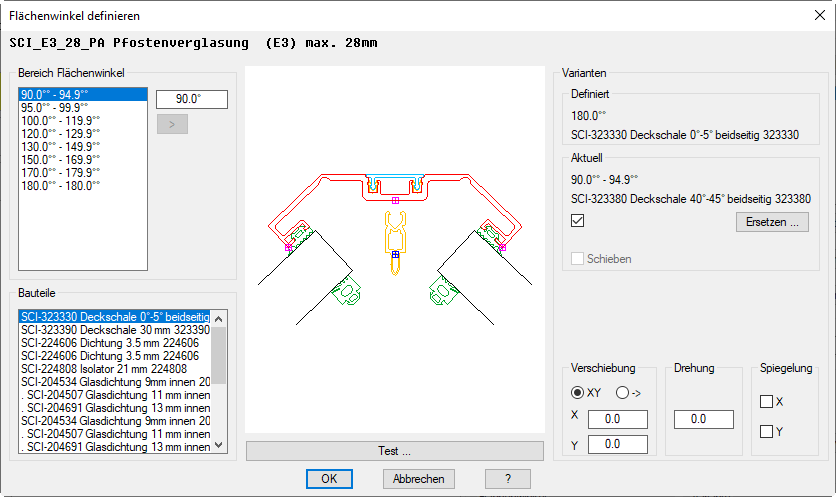Toggle the checked box under Aktuell
The width and height of the screenshot is (836, 497).
coord(577,221)
